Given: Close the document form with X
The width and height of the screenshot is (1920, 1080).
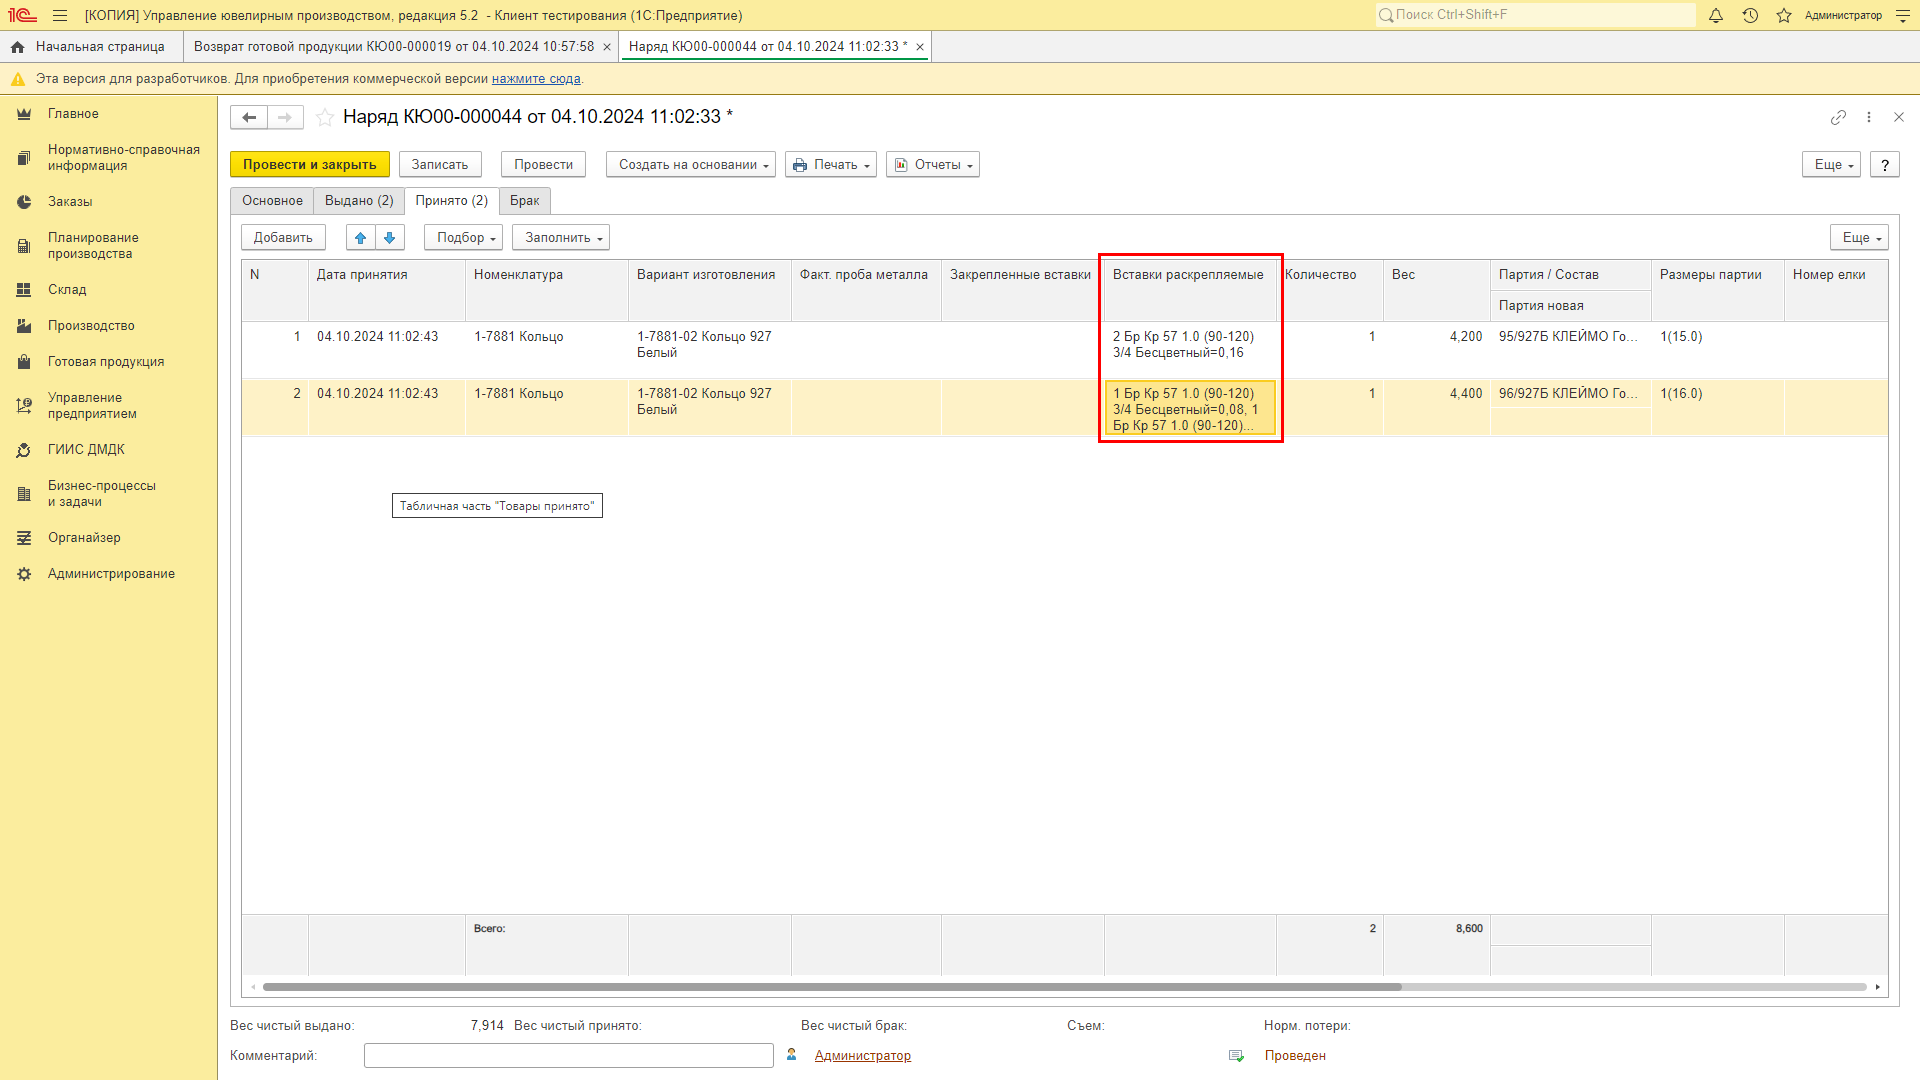Looking at the screenshot, I should (x=1899, y=117).
